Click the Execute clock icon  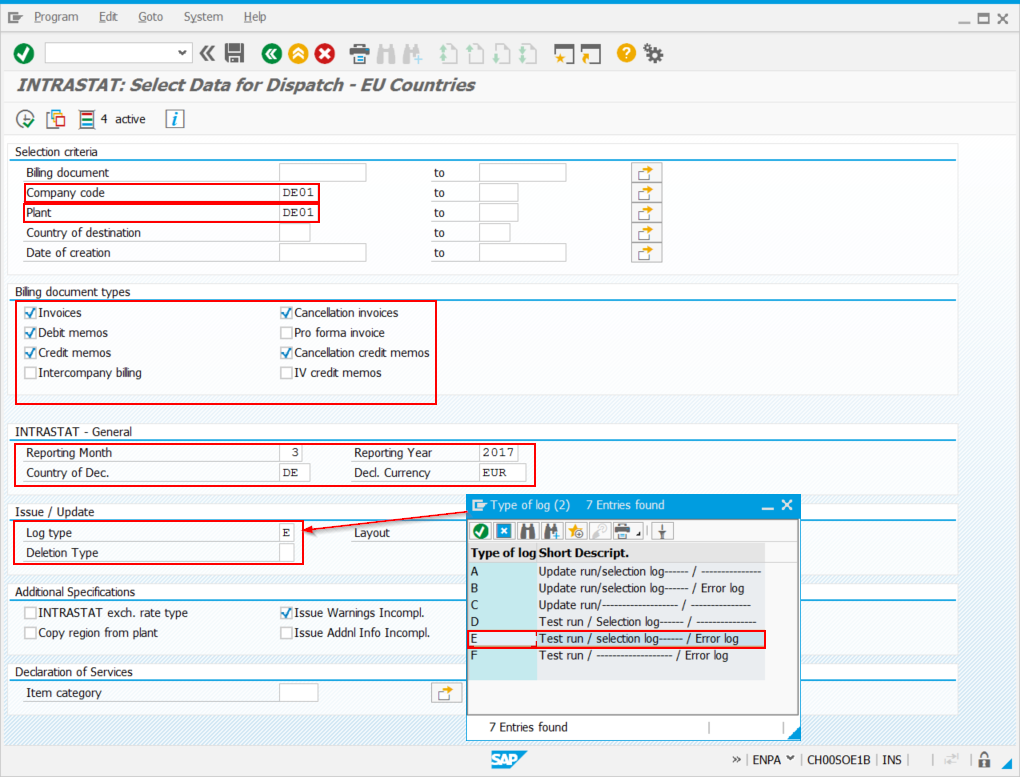click(x=25, y=119)
